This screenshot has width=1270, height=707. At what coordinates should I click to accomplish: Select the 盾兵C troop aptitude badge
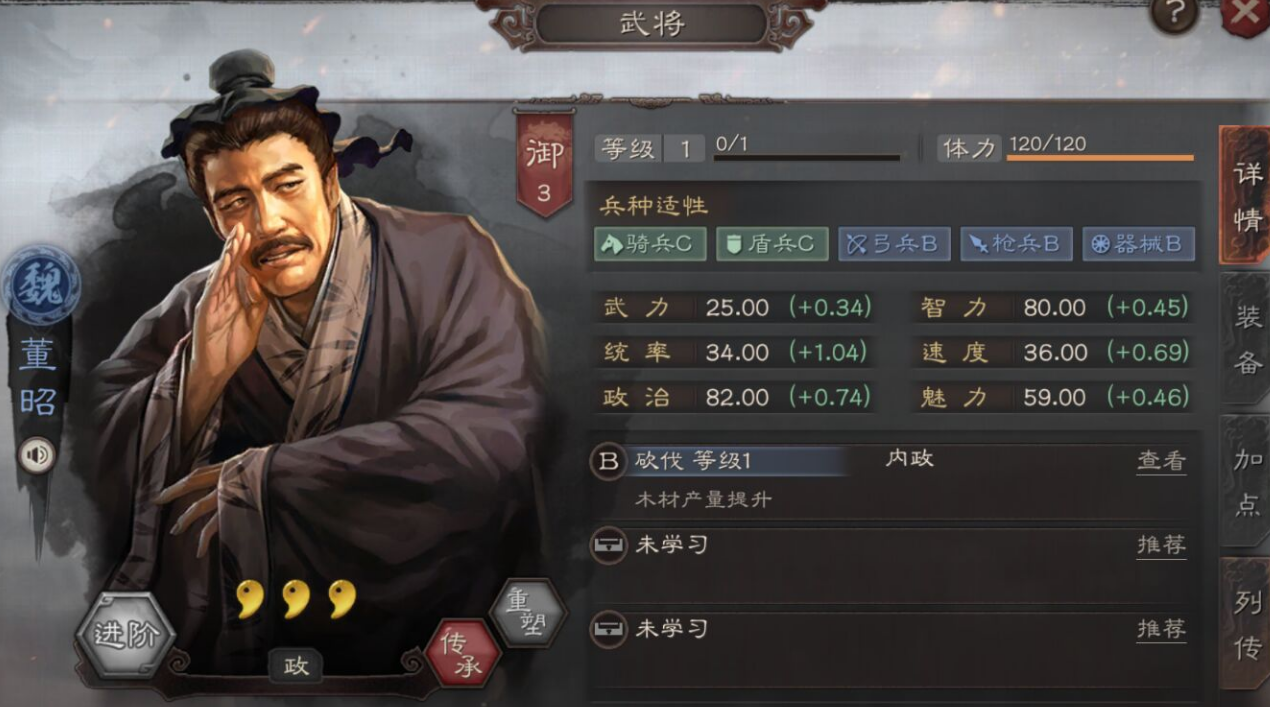[772, 244]
